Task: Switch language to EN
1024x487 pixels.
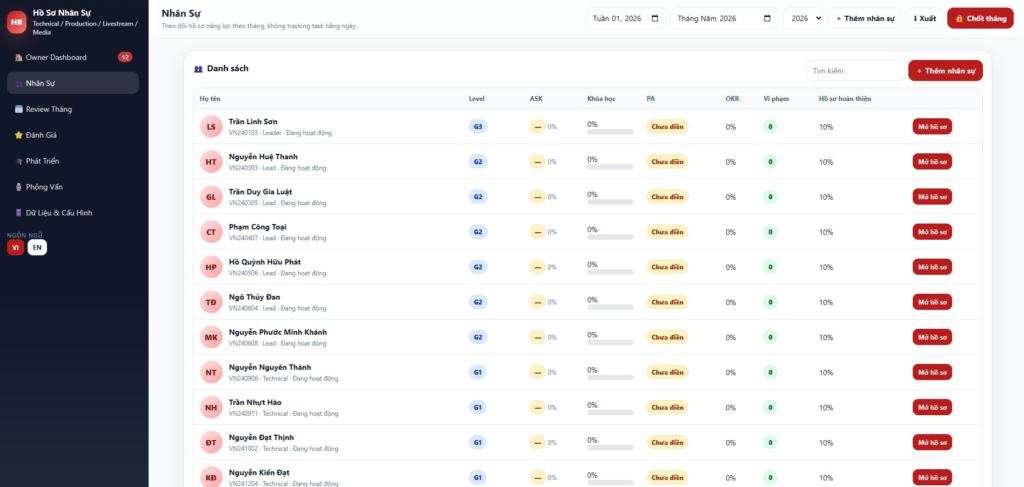Action: pos(37,247)
